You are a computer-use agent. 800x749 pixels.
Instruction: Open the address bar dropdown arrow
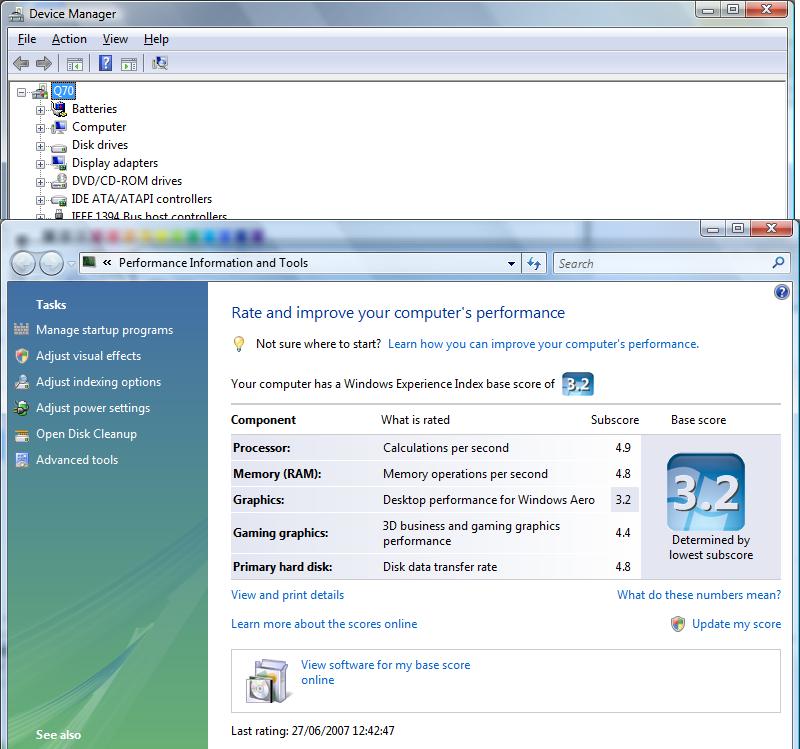(x=511, y=264)
